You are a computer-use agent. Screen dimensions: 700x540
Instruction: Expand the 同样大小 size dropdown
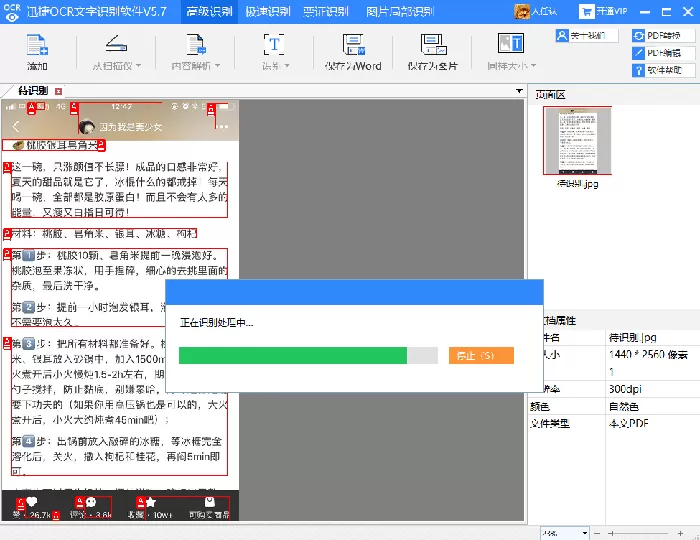point(533,66)
